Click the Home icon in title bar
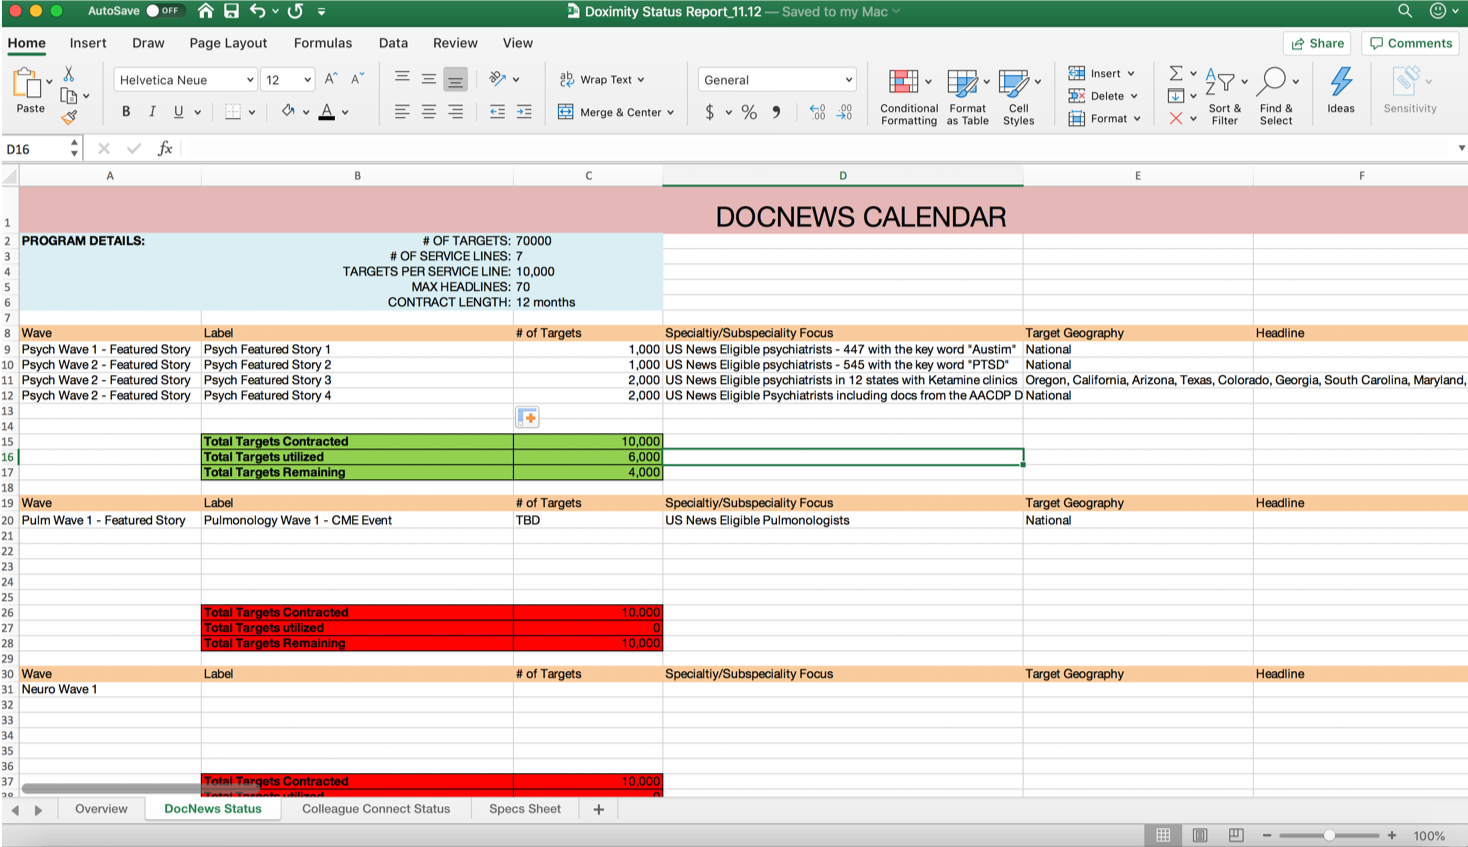 (205, 11)
